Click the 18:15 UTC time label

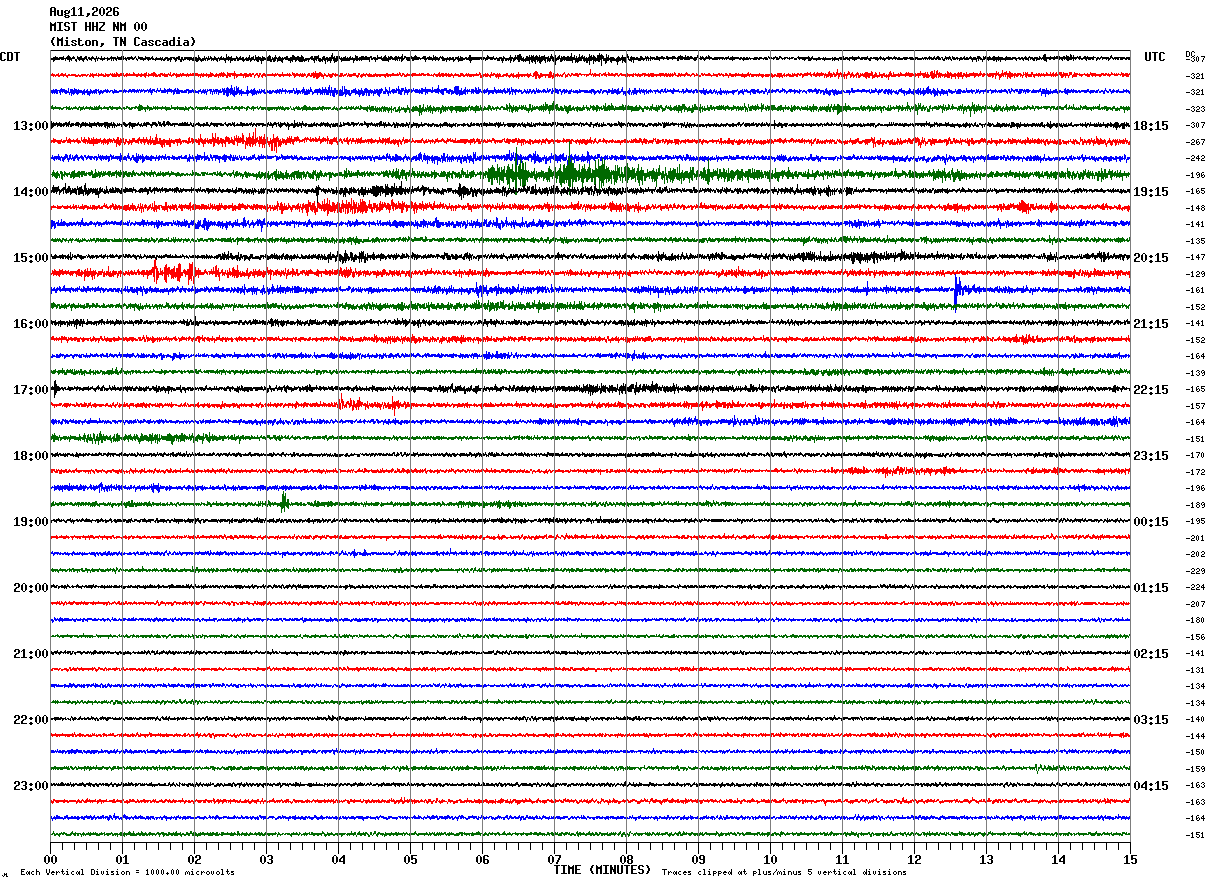pyautogui.click(x=1151, y=126)
